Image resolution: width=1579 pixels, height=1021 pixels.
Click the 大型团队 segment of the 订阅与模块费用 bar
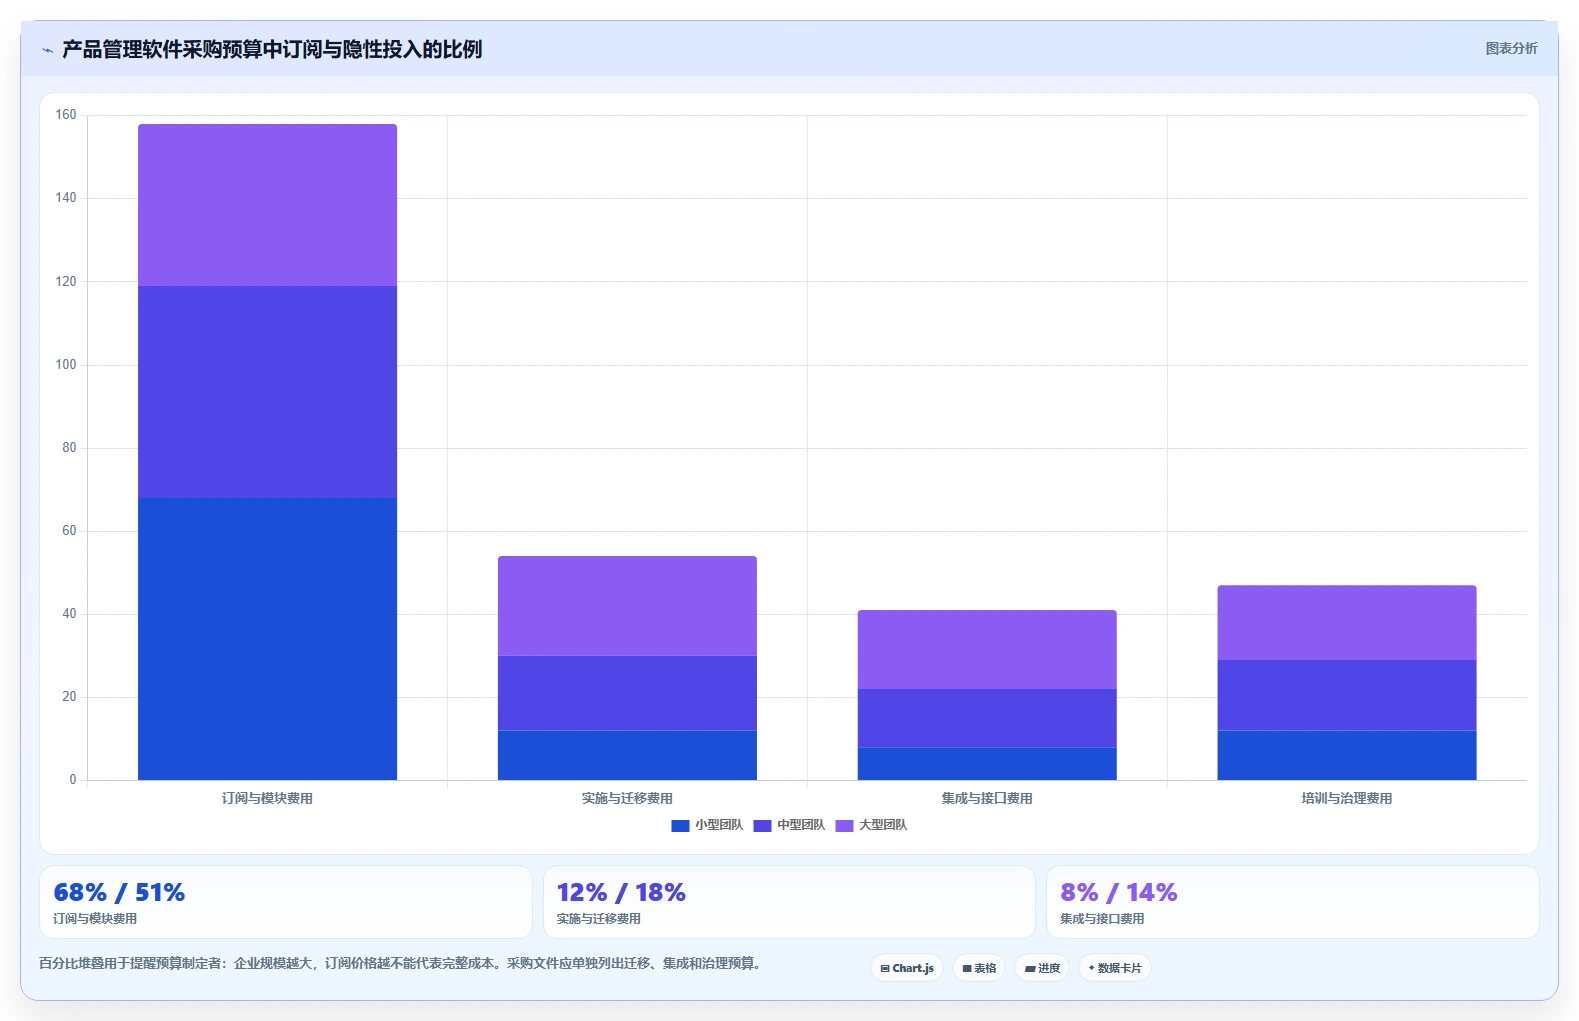coord(267,205)
